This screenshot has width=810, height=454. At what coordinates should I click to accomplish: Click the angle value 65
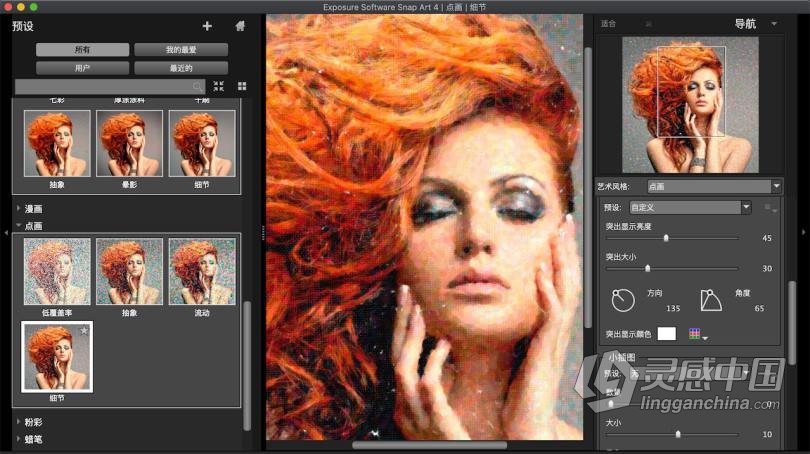click(x=759, y=308)
